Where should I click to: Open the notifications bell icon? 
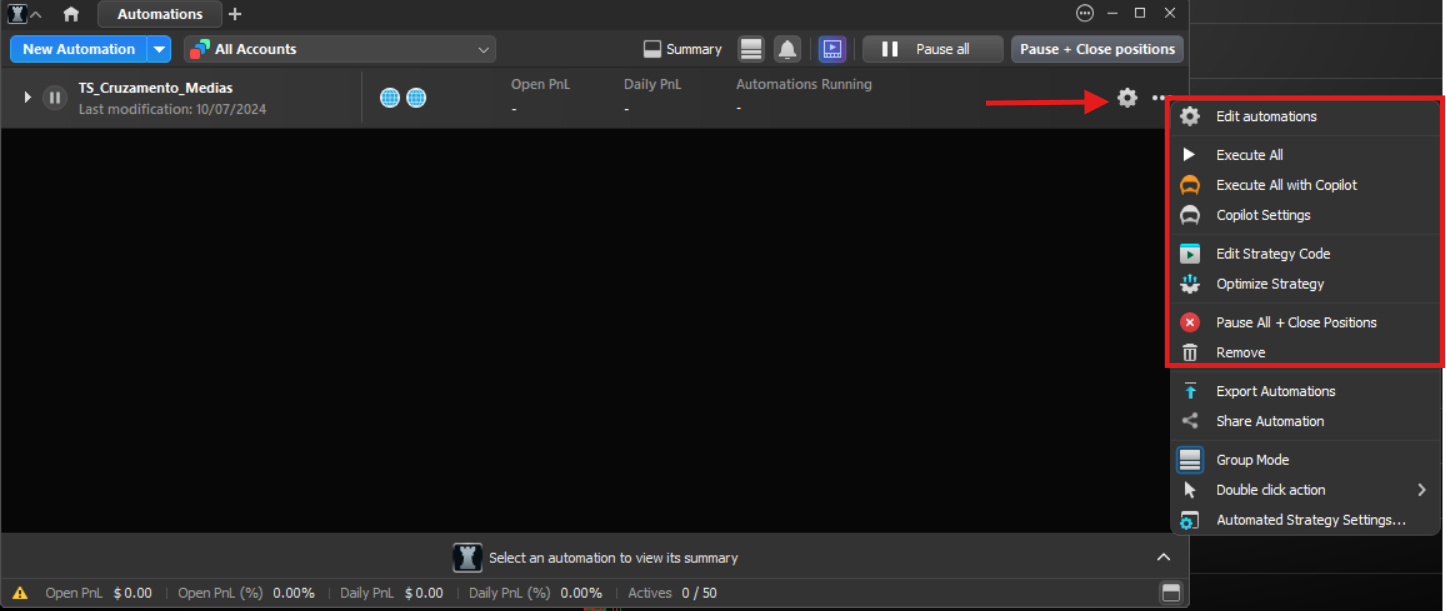pyautogui.click(x=788, y=49)
